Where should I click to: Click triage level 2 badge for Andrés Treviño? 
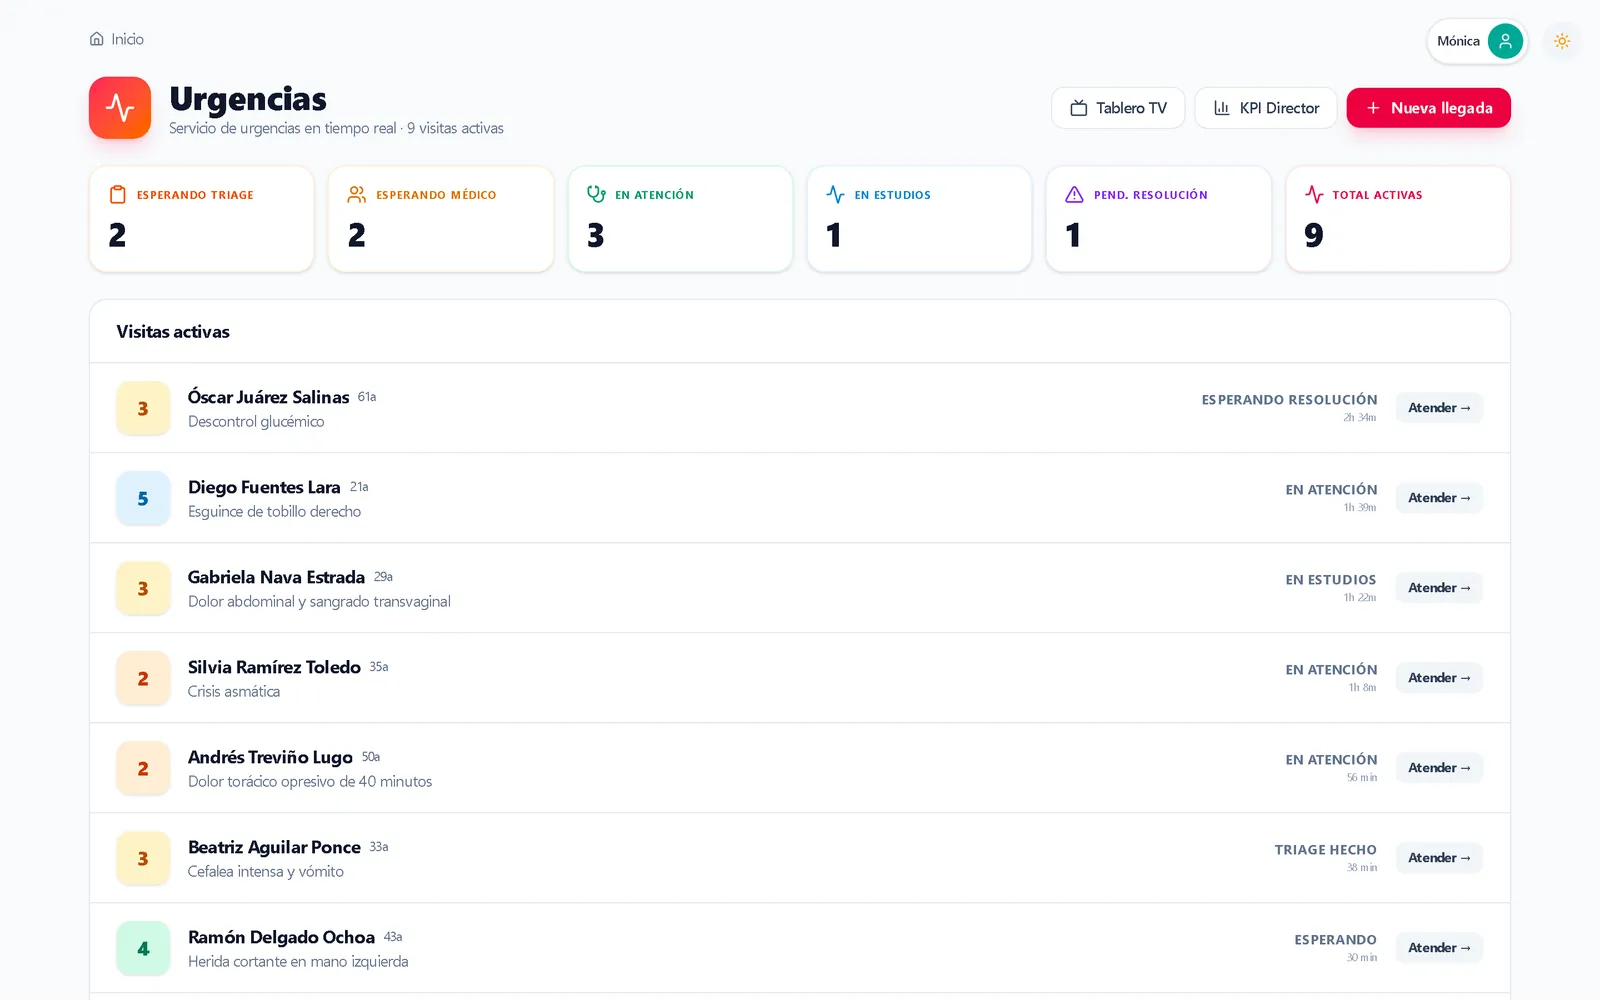143,768
